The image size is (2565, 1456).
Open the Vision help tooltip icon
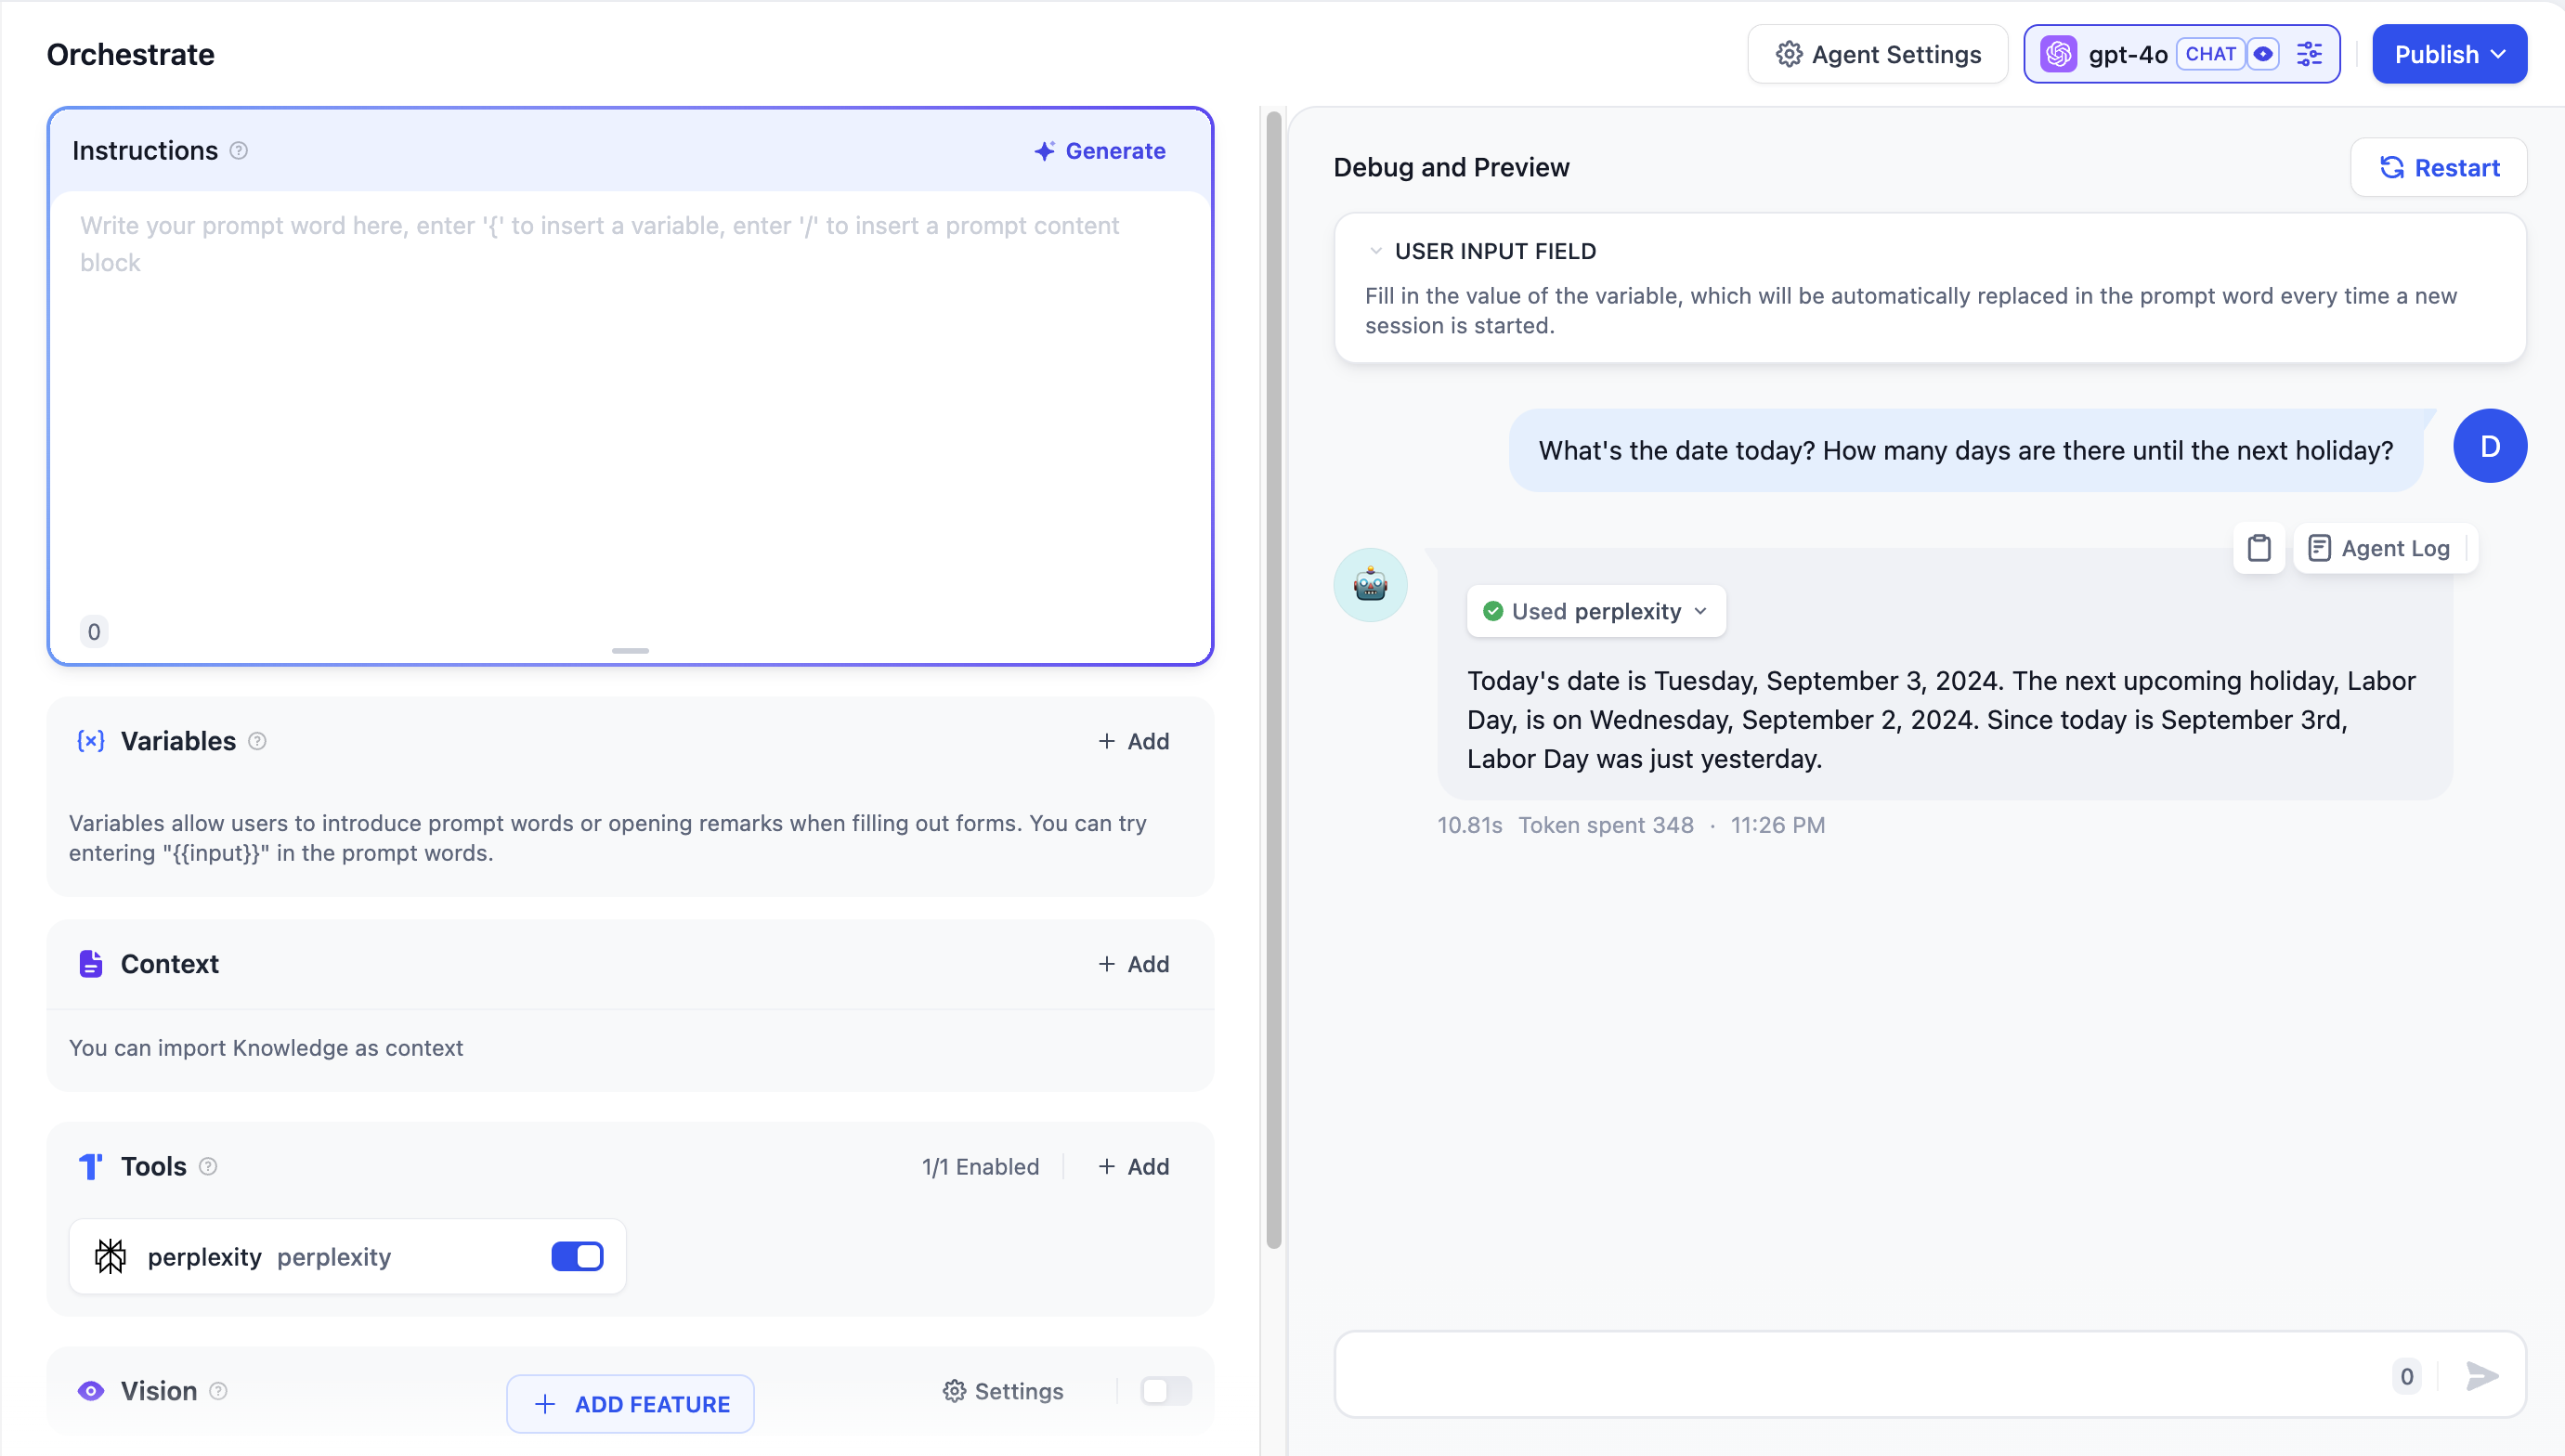pos(218,1391)
